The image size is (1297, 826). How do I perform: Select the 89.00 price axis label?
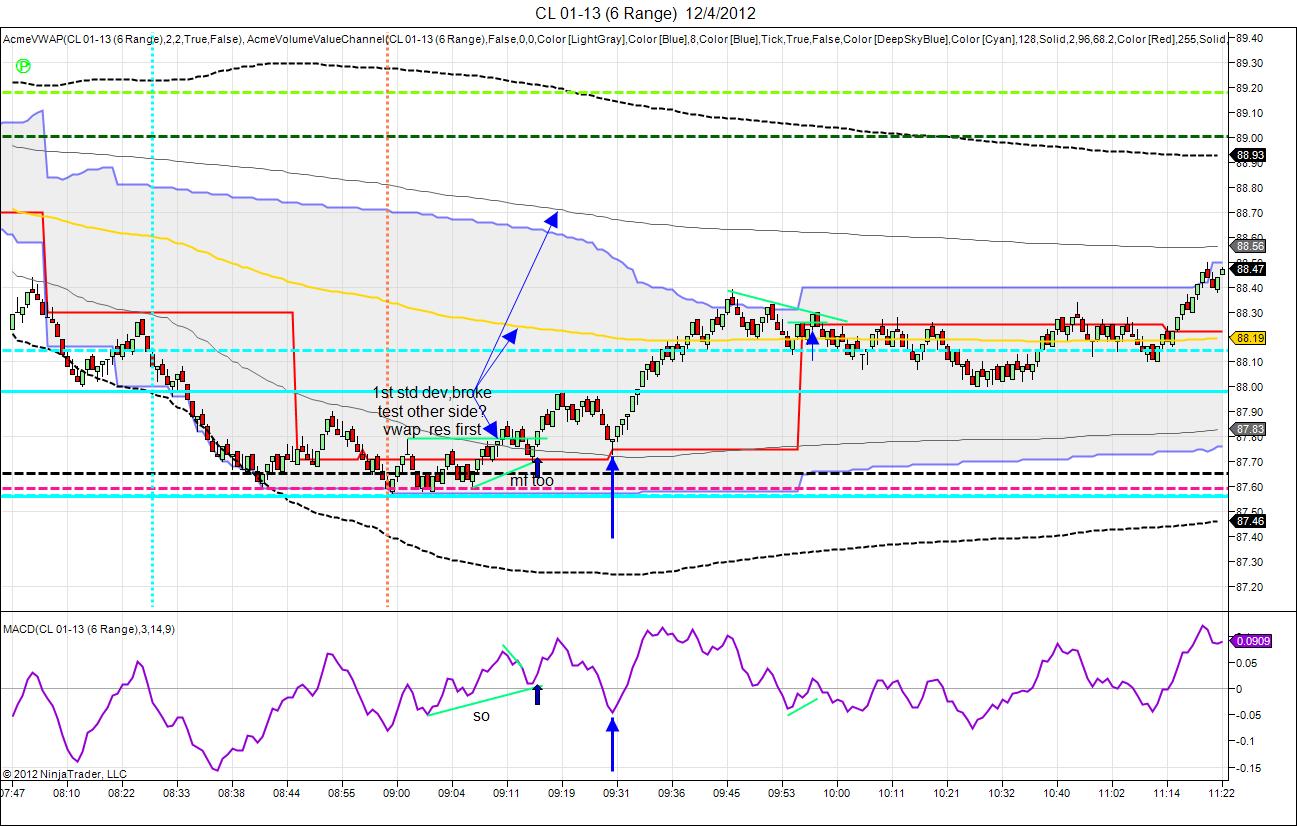point(1250,138)
